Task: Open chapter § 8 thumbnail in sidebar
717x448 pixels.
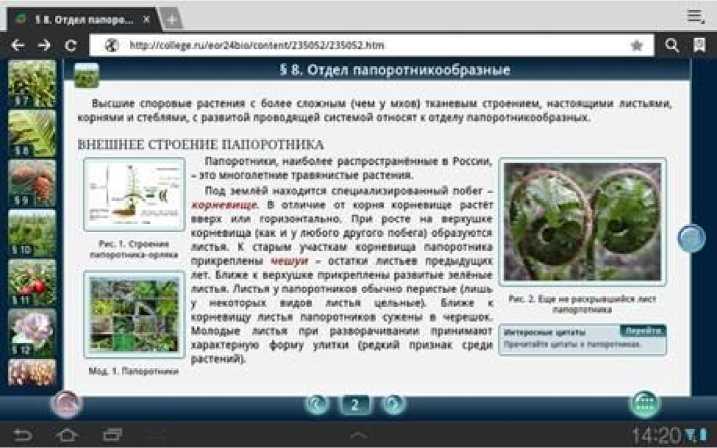Action: click(x=32, y=133)
